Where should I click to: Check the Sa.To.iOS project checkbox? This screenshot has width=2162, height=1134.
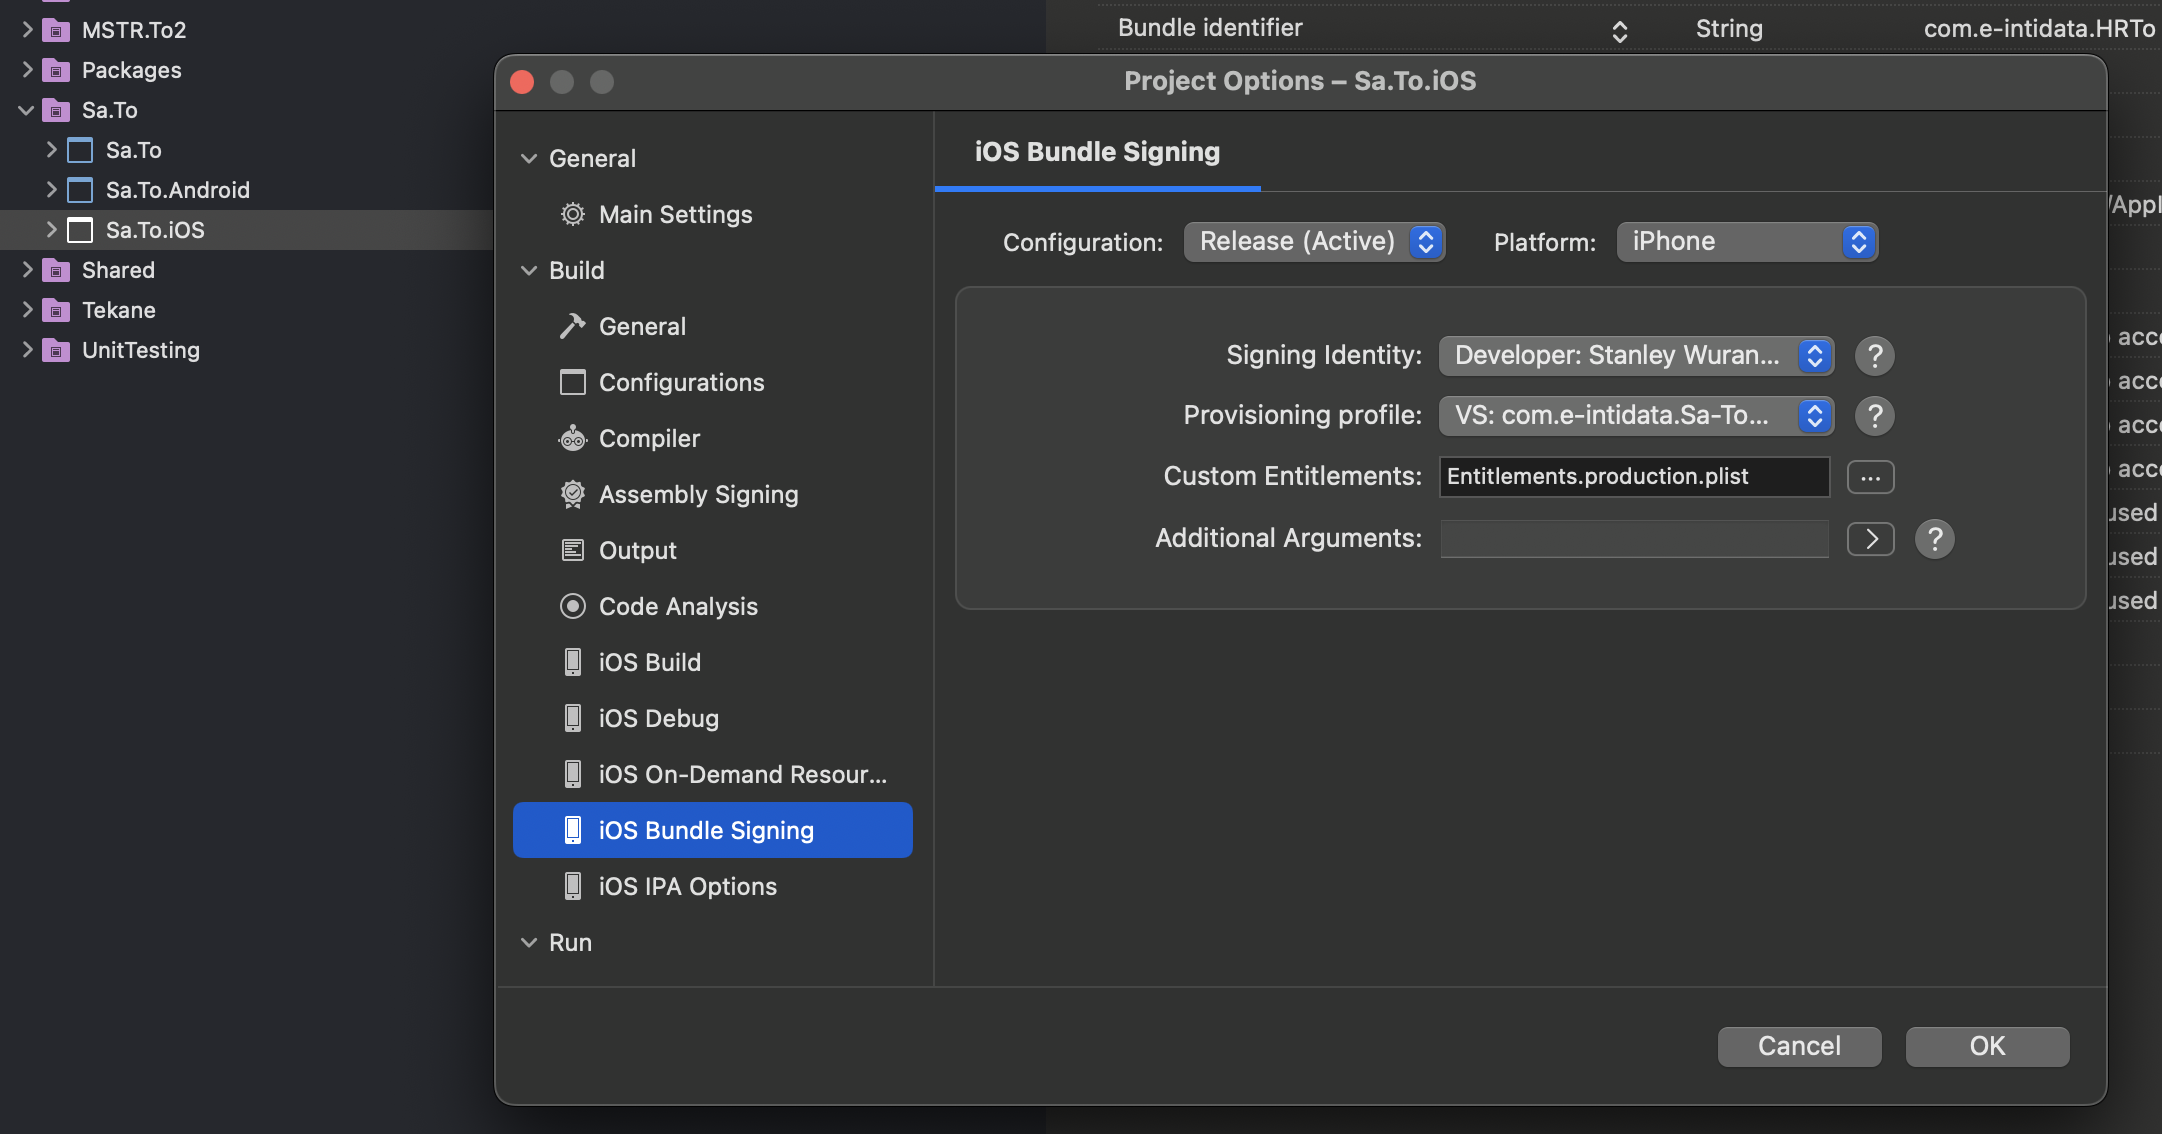79,230
